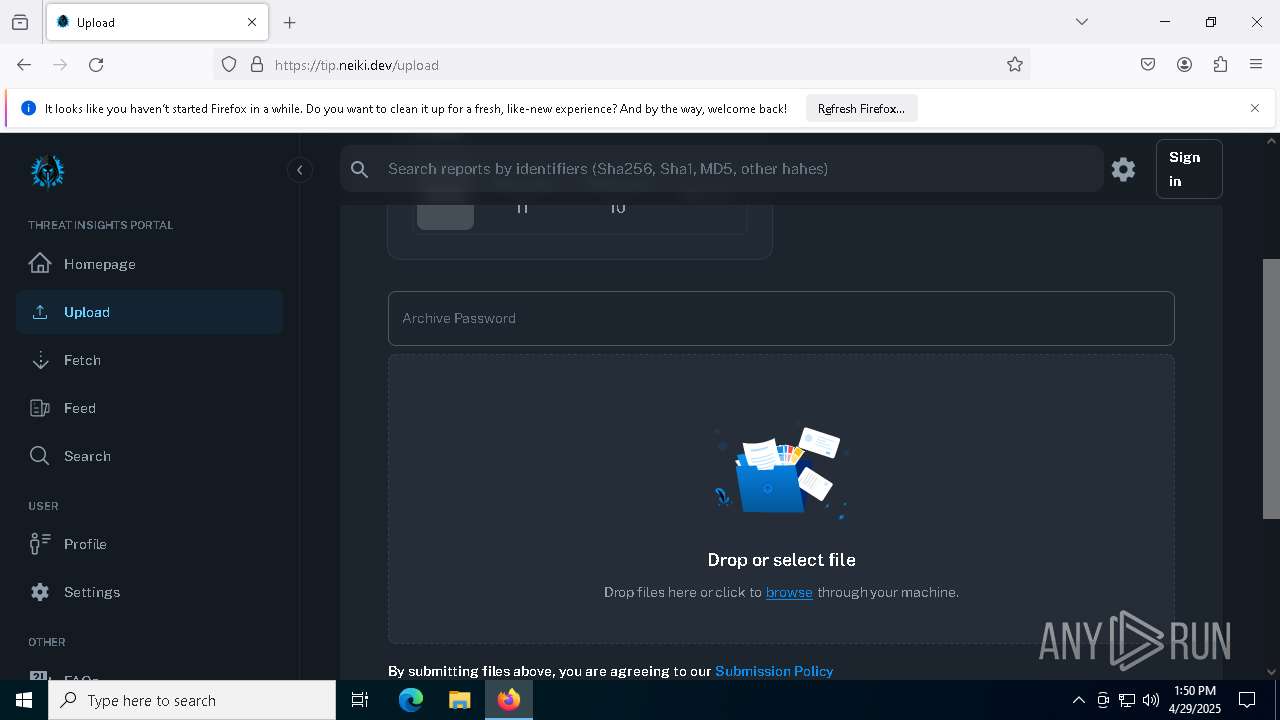The width and height of the screenshot is (1280, 720).
Task: Click the Firefox back arrow
Action: click(x=24, y=64)
